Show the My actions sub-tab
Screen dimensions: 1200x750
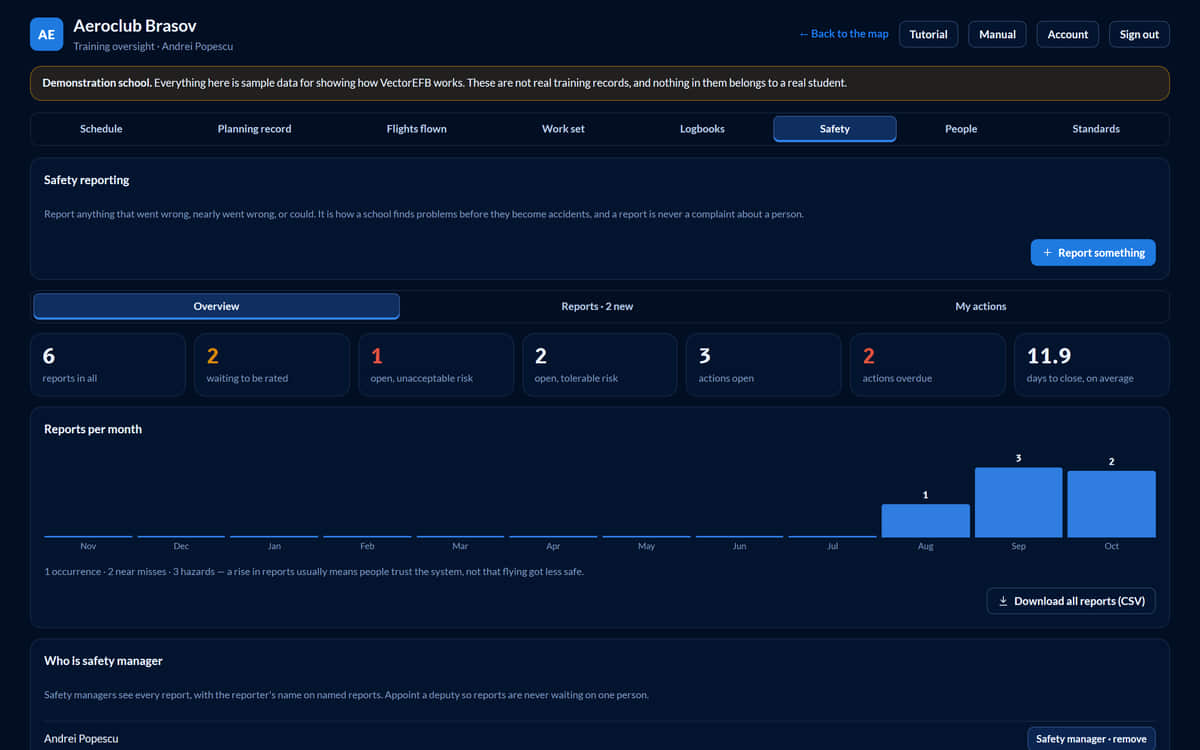coord(981,306)
